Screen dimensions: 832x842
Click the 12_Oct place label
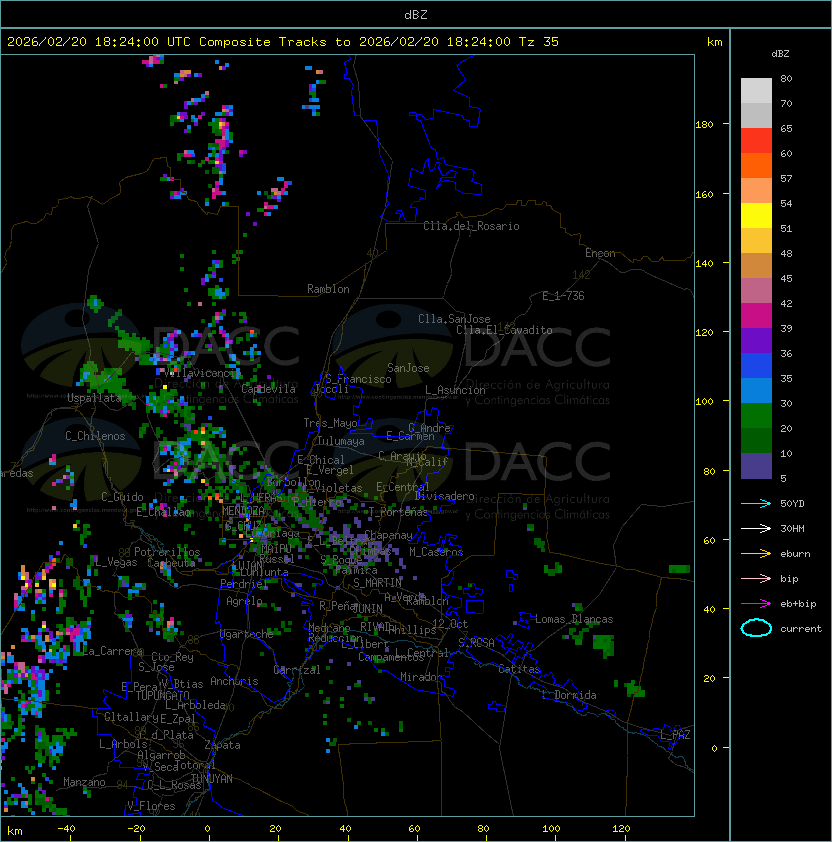click(450, 624)
